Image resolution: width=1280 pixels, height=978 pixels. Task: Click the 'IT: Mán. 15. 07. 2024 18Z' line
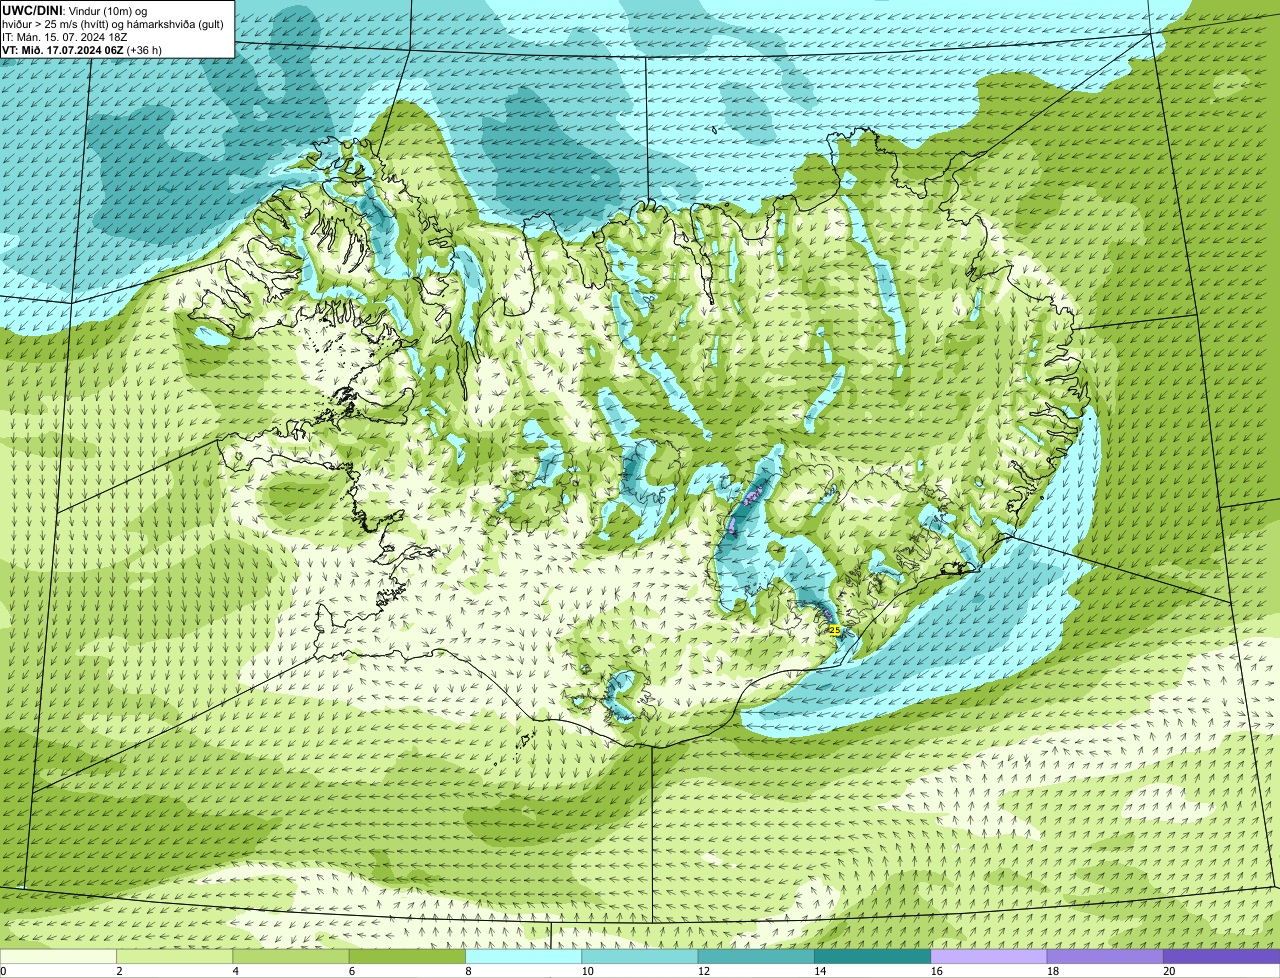pyautogui.click(x=65, y=36)
